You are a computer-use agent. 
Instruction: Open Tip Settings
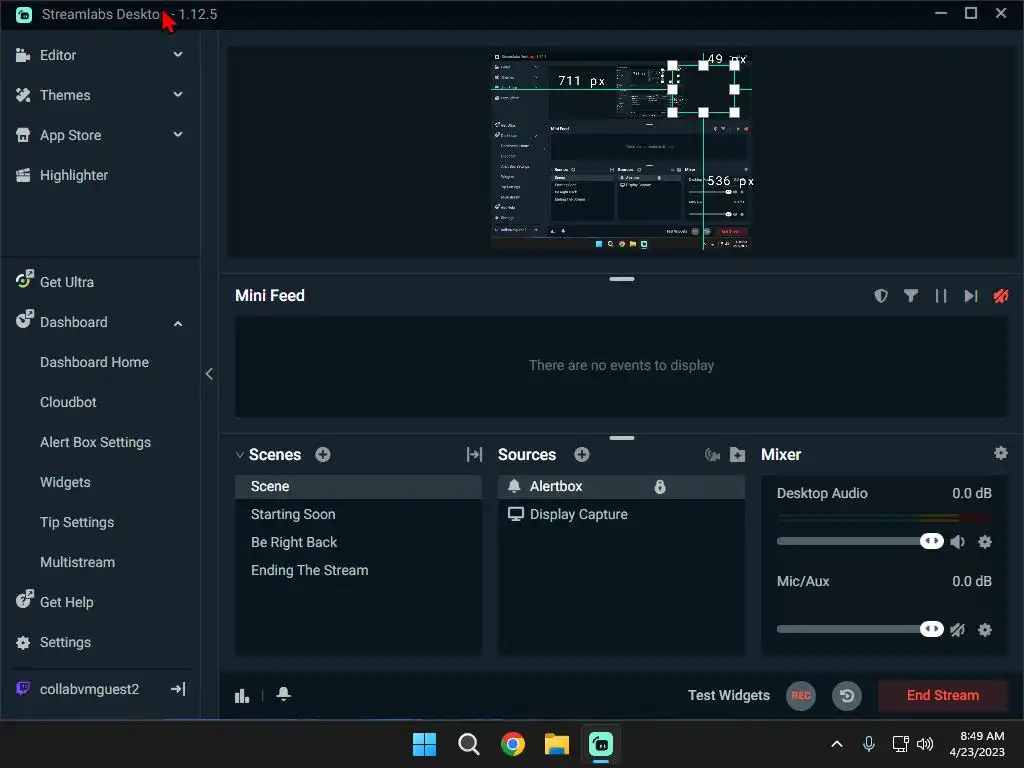77,522
